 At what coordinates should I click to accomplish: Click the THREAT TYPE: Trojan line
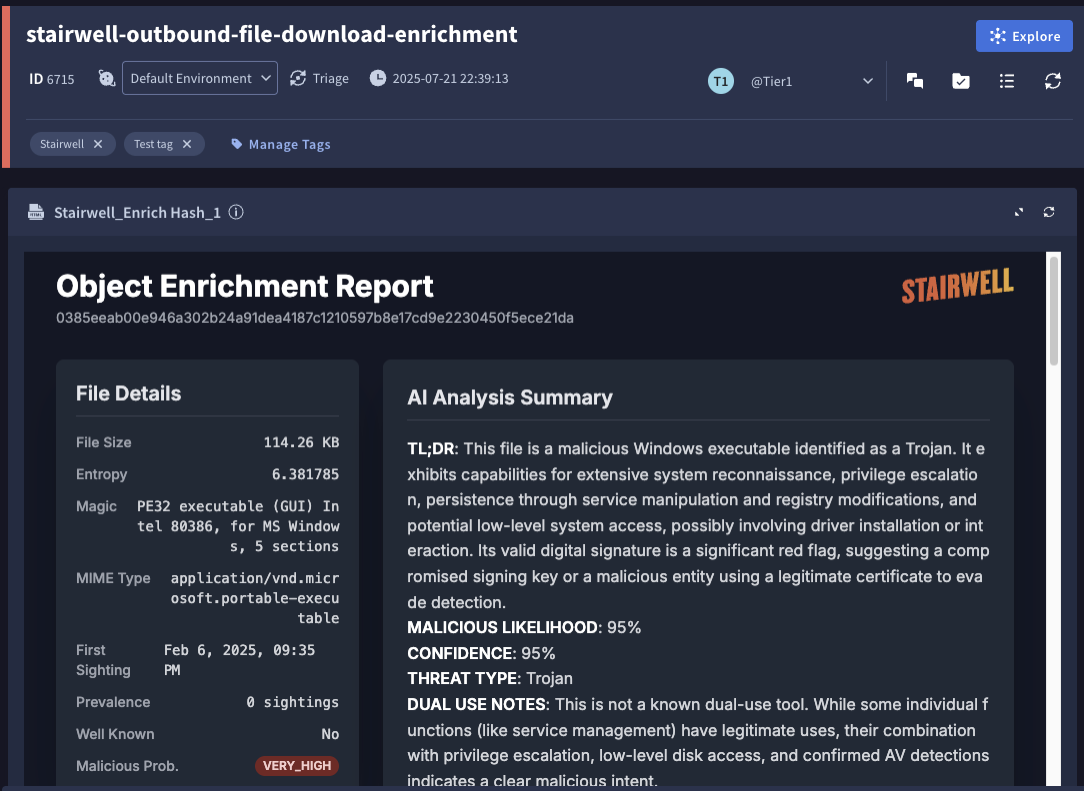[x=490, y=678]
